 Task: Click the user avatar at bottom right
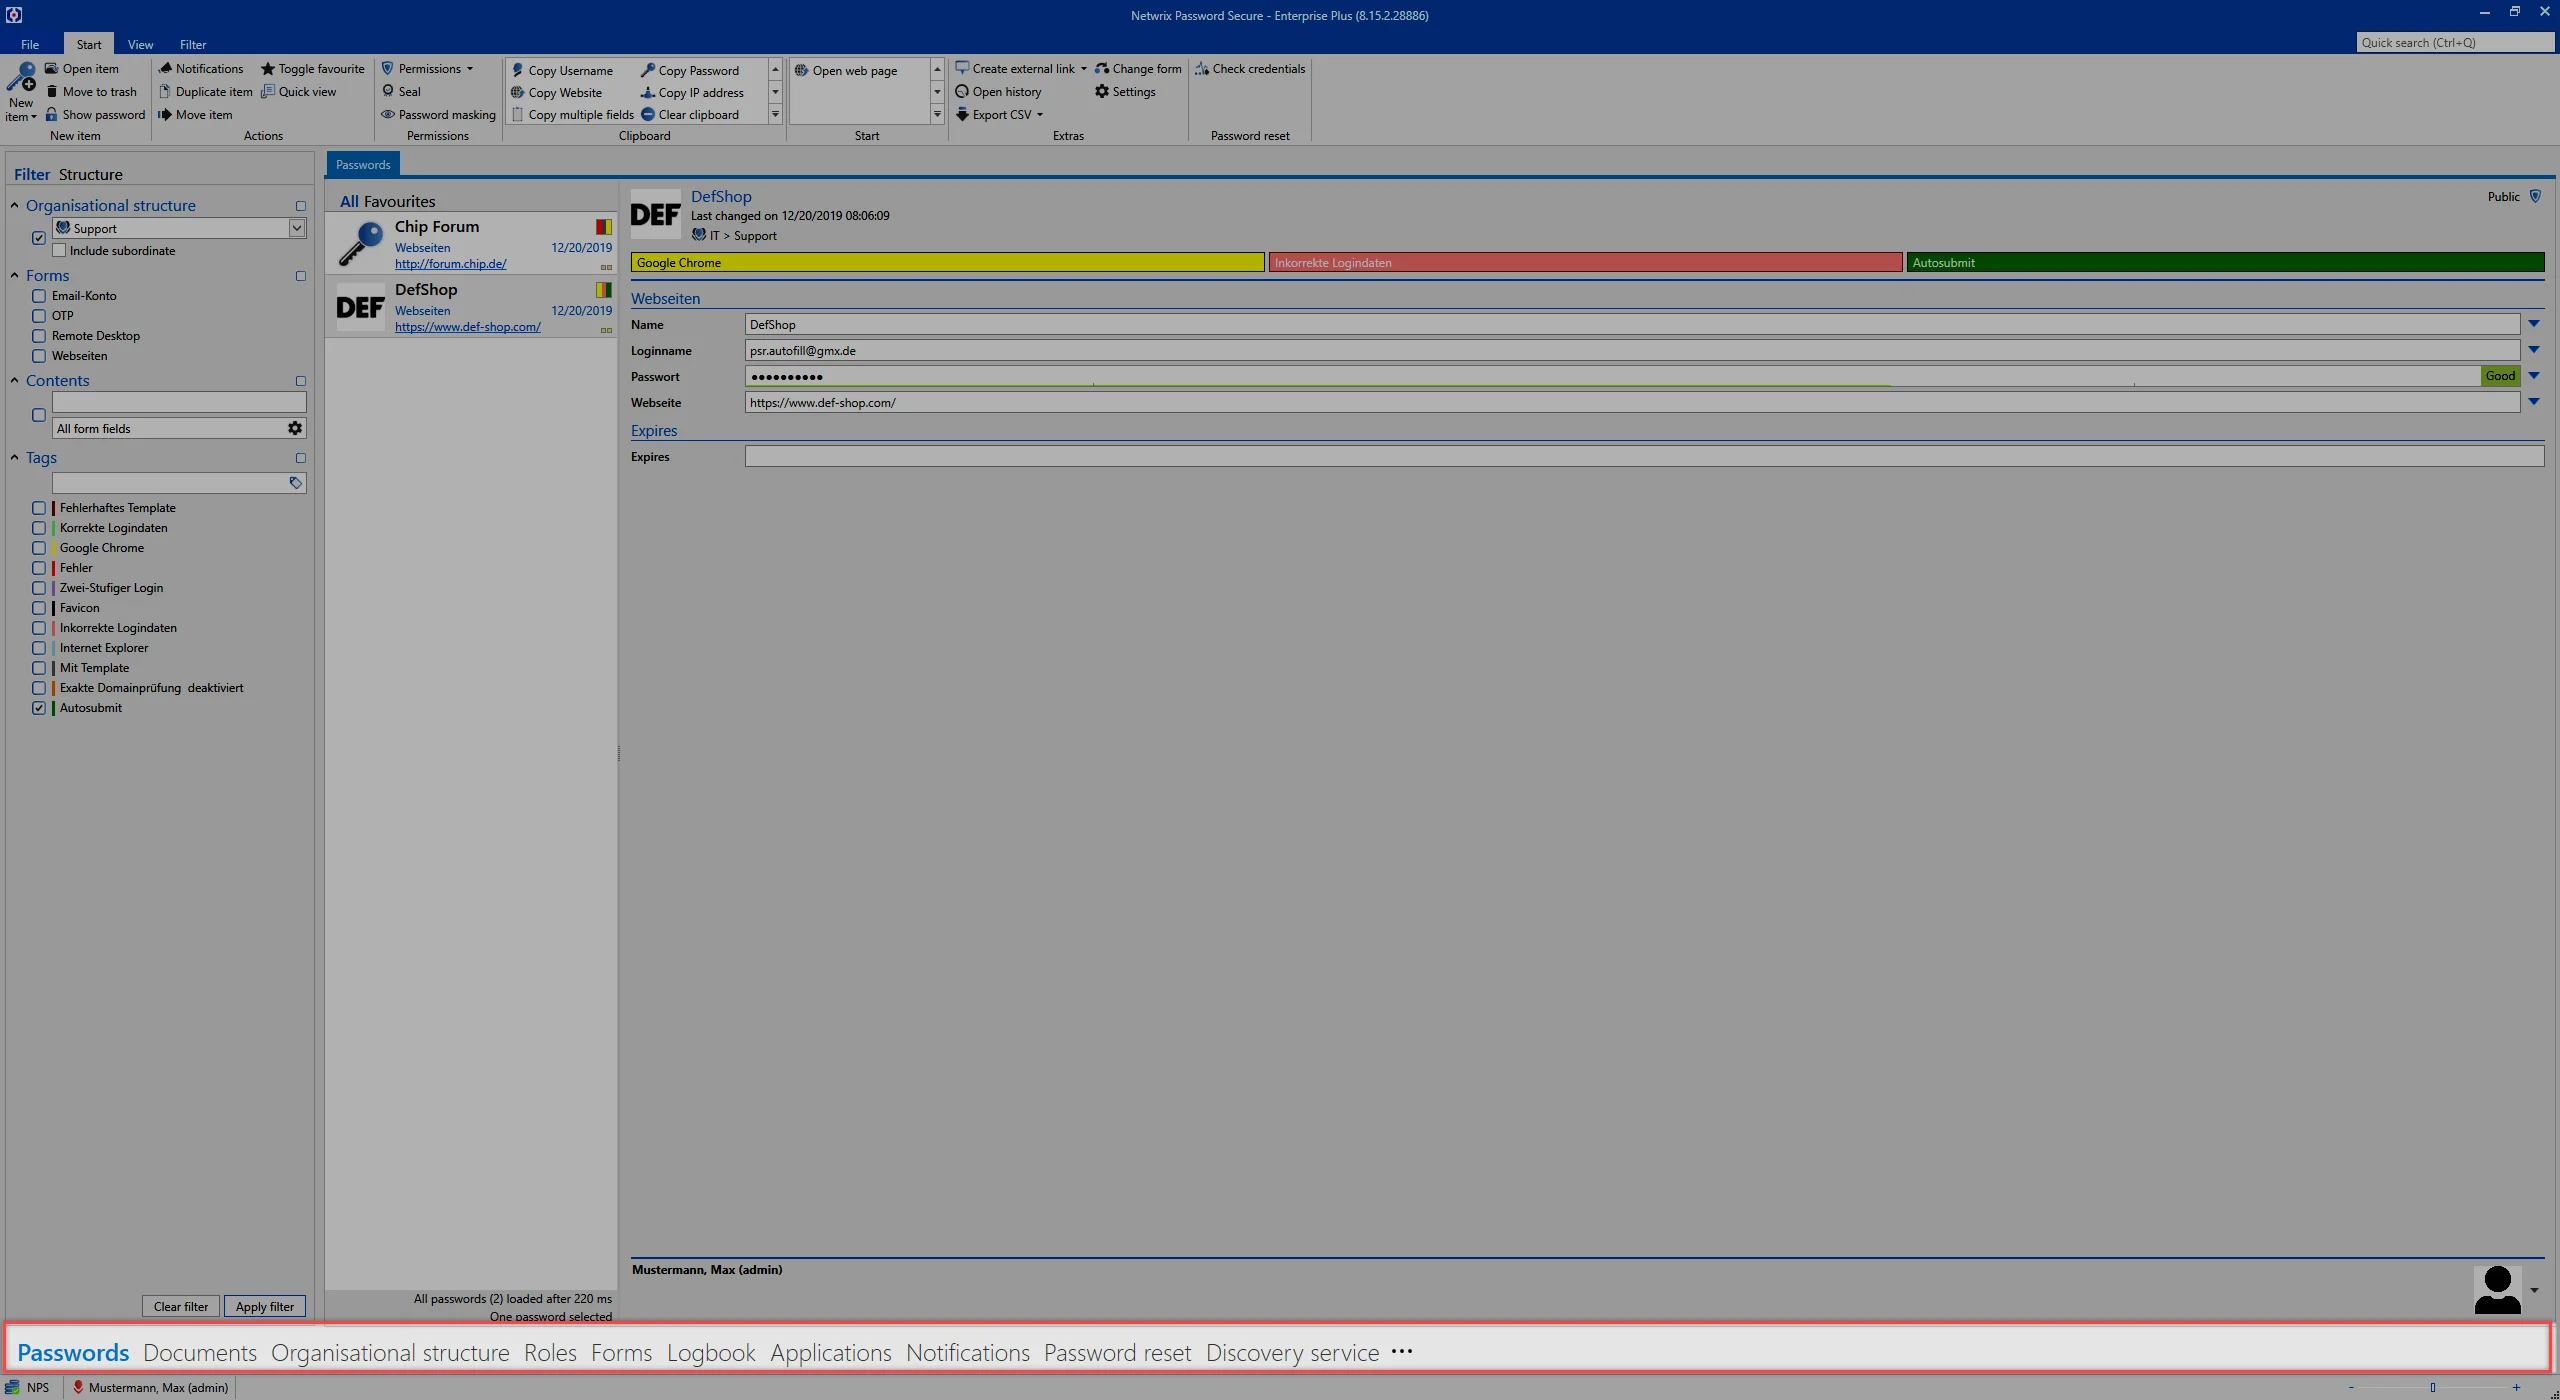pyautogui.click(x=2497, y=1289)
